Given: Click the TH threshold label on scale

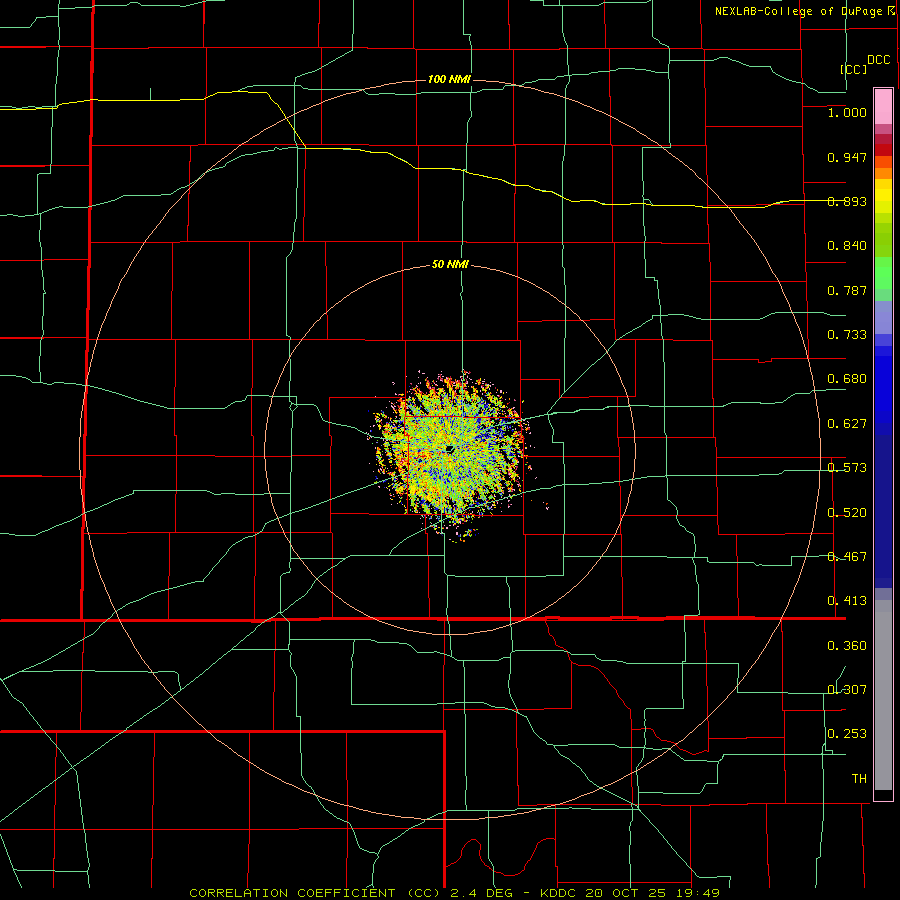Looking at the screenshot, I should click(x=859, y=779).
